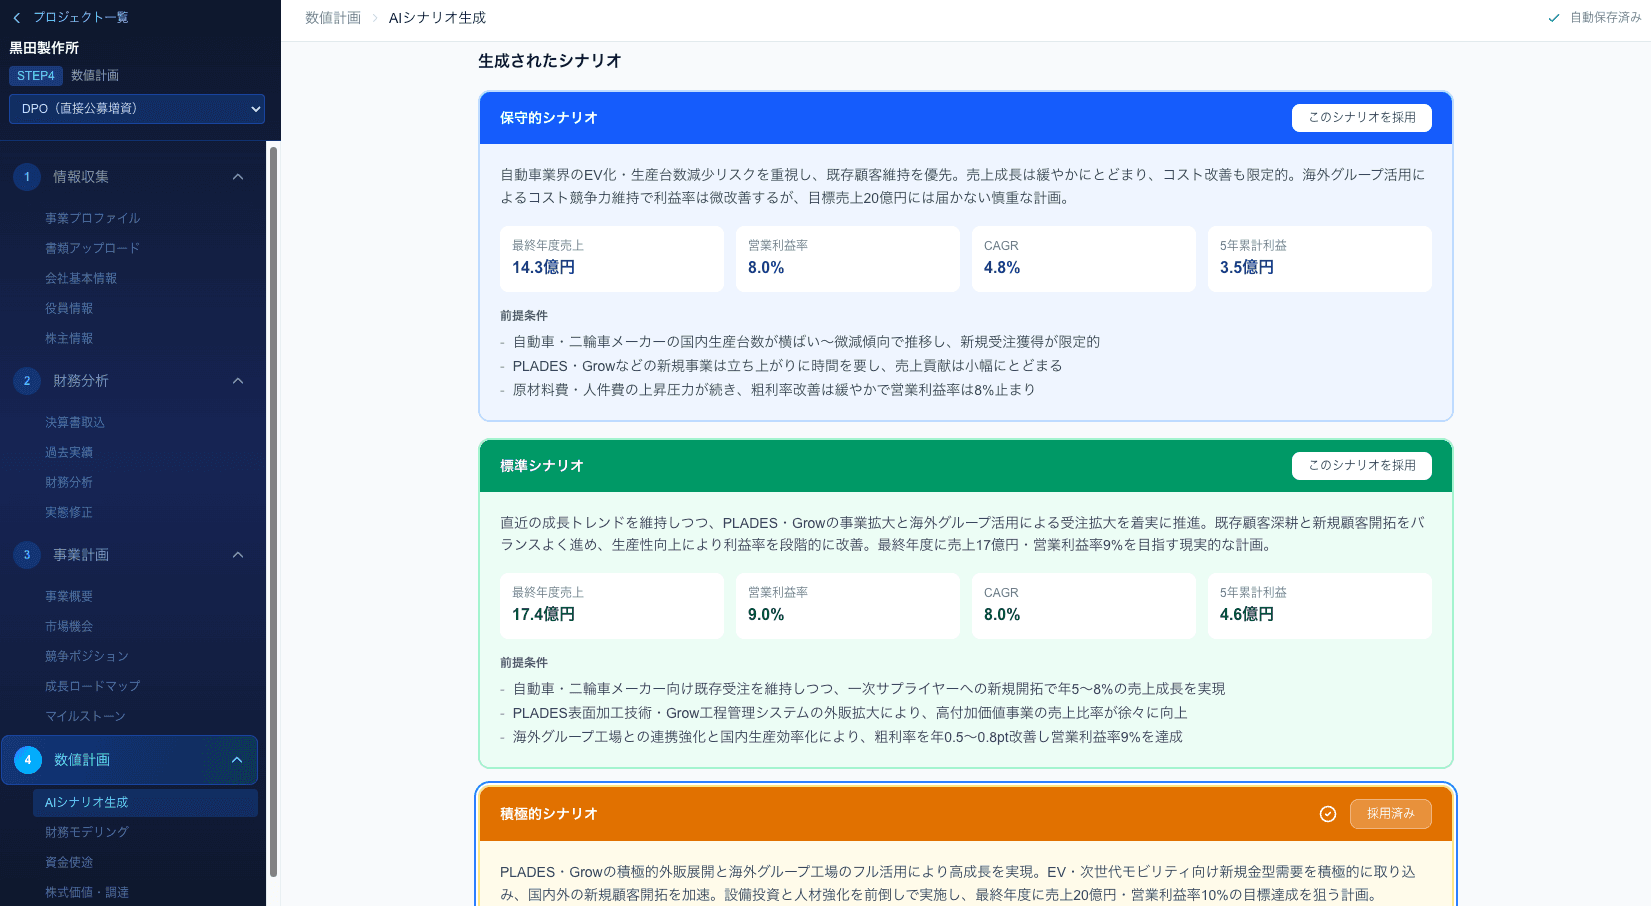This screenshot has width=1651, height=906.
Task: Collapse the 事業計画 section
Action: coord(238,555)
